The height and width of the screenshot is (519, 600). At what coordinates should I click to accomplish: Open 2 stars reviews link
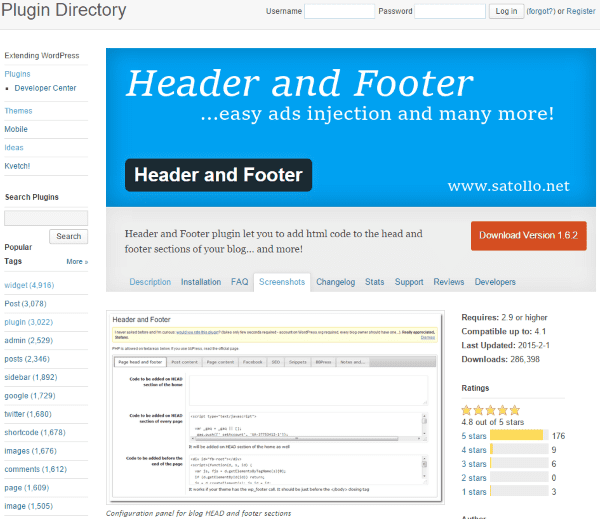click(474, 478)
